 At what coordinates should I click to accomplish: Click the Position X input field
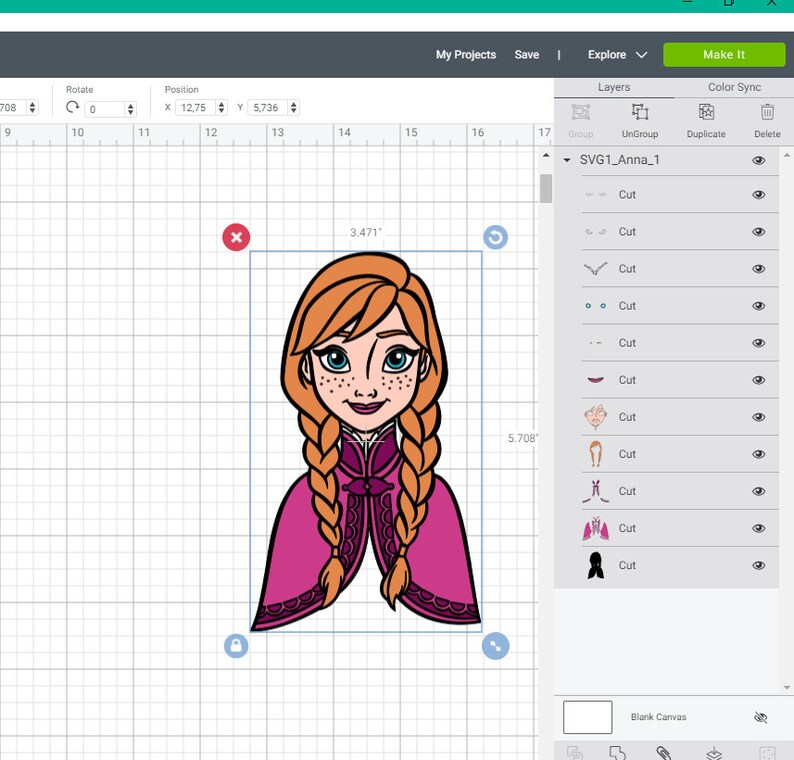[x=196, y=107]
